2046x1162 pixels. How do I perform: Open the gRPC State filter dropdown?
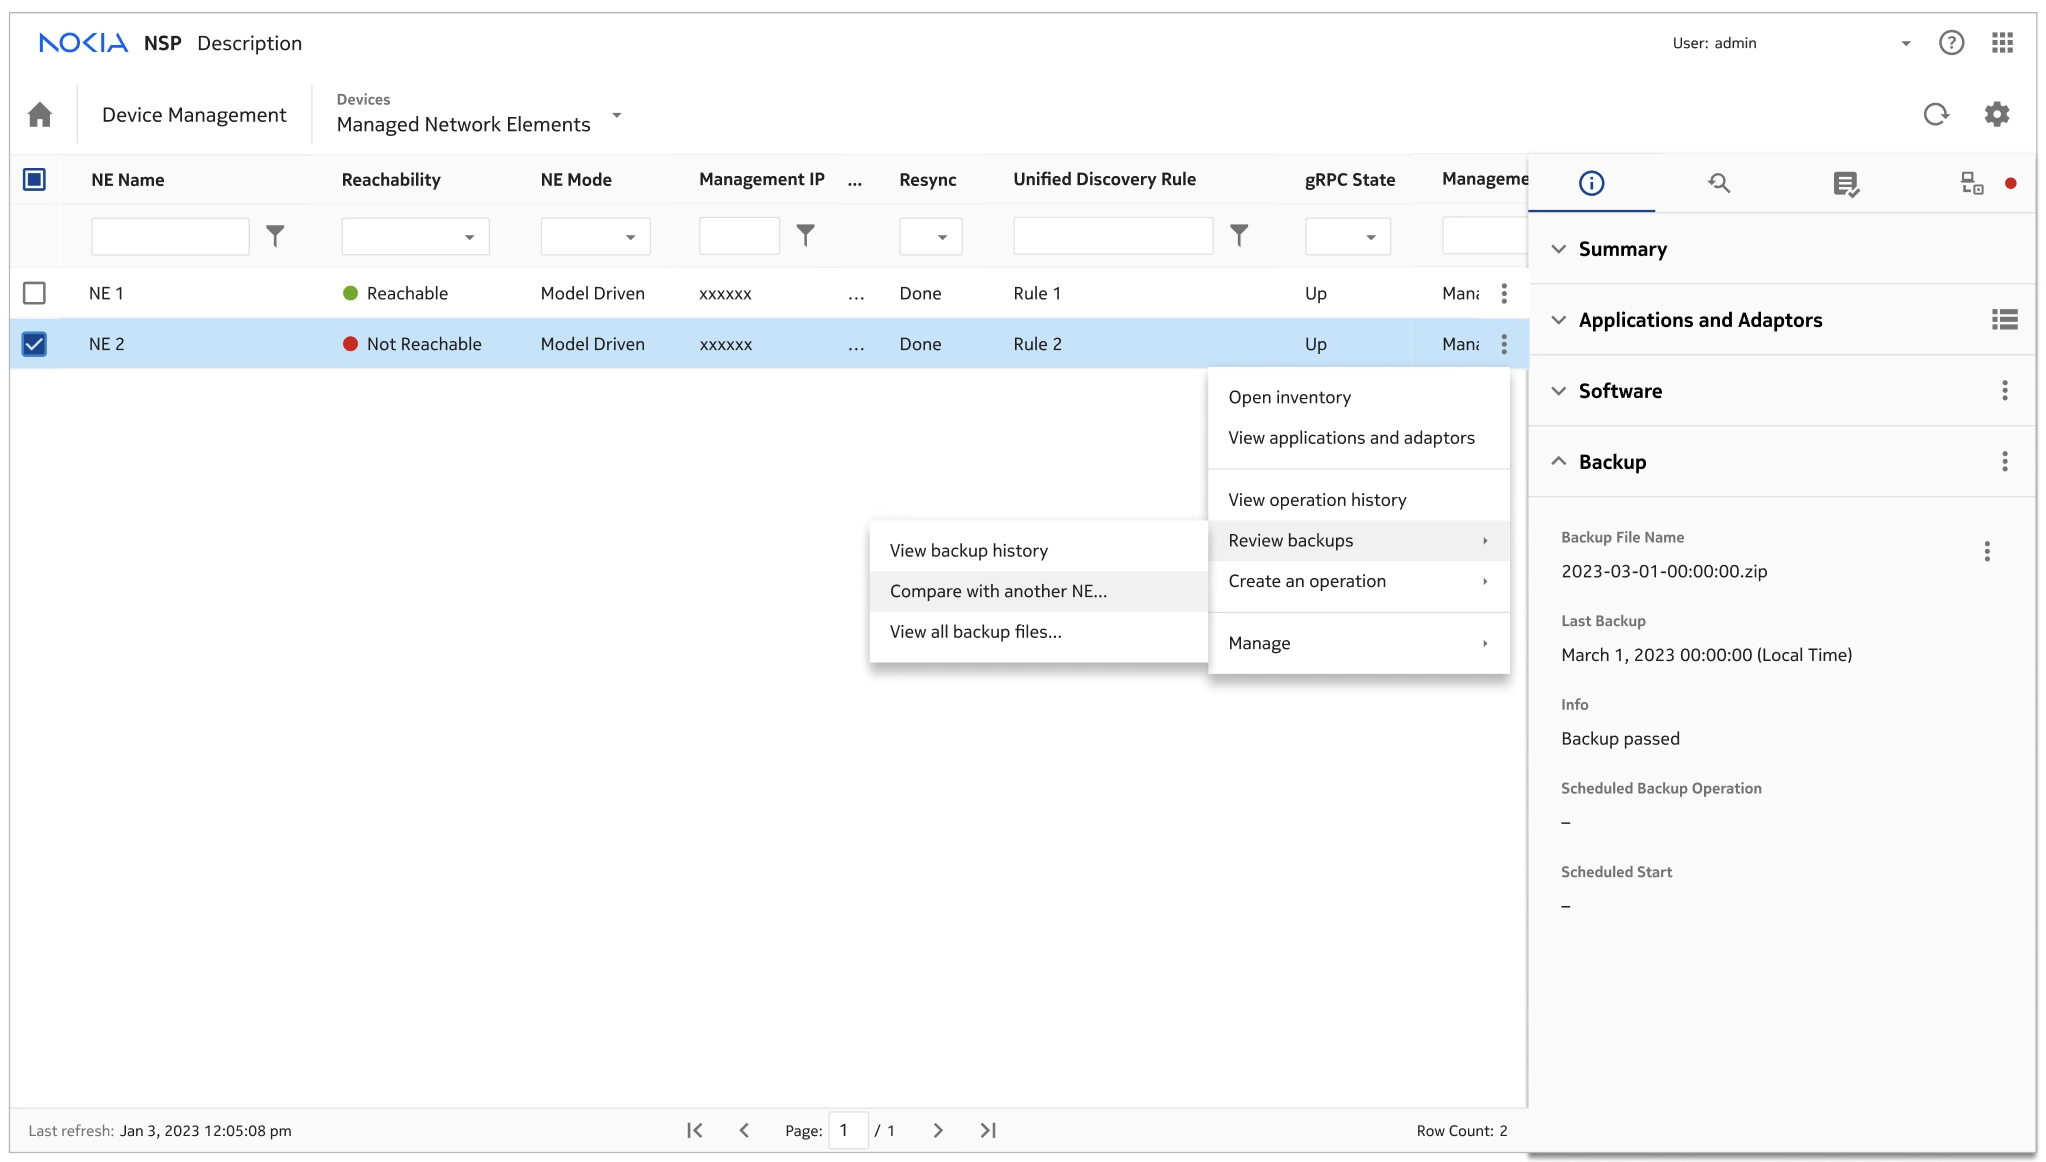tap(1347, 237)
